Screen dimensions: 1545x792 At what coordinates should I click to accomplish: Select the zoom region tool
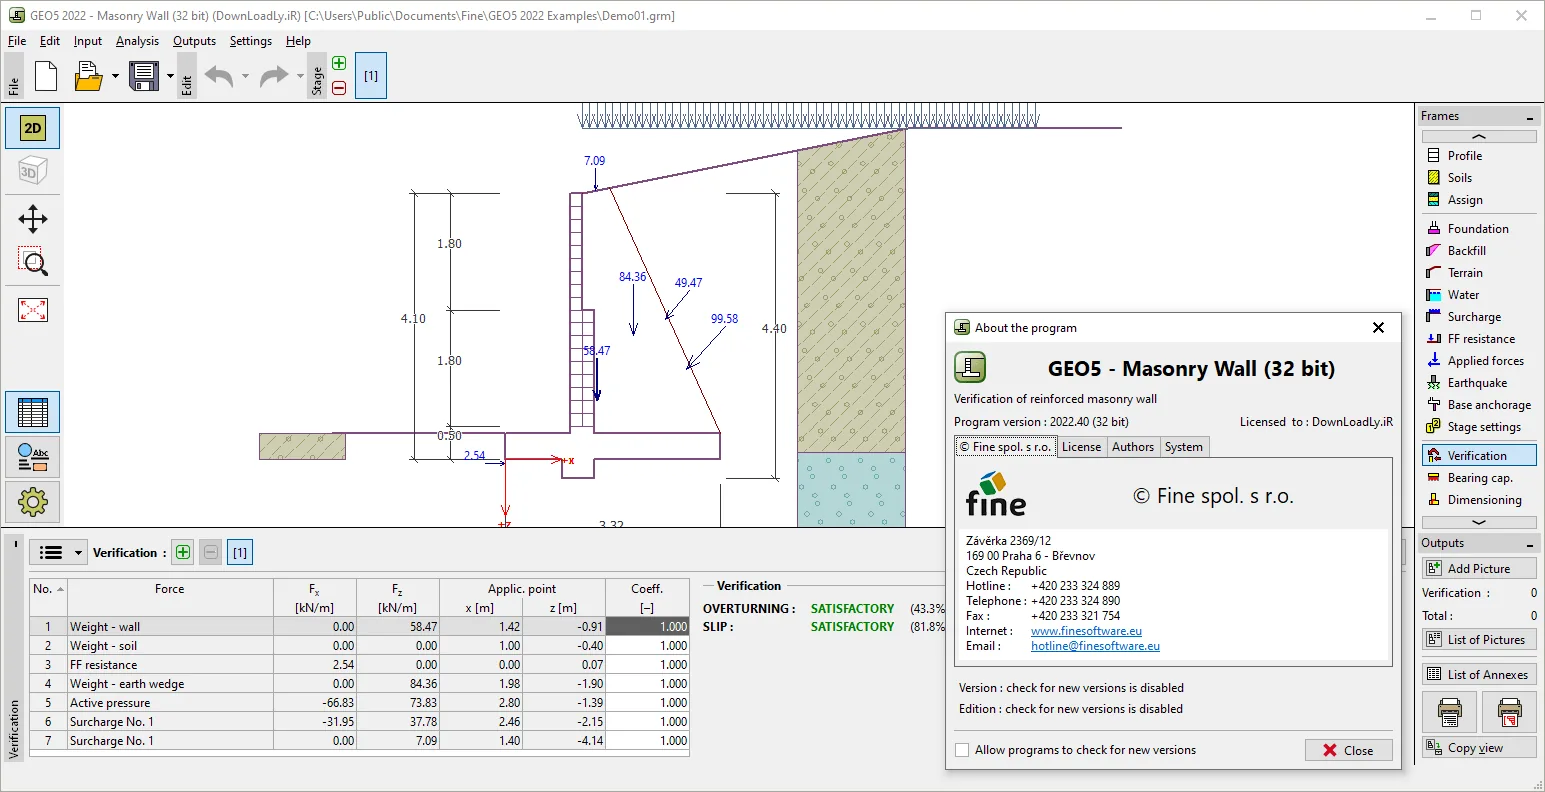pos(33,262)
